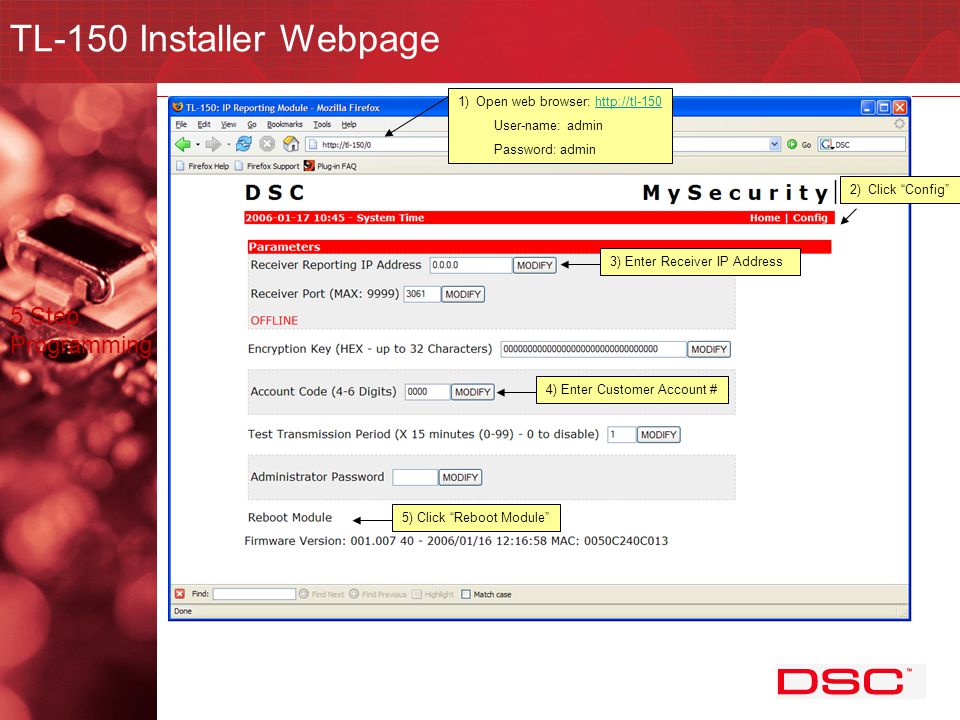Click the Find Next icon
960x720 pixels.
pyautogui.click(x=304, y=594)
